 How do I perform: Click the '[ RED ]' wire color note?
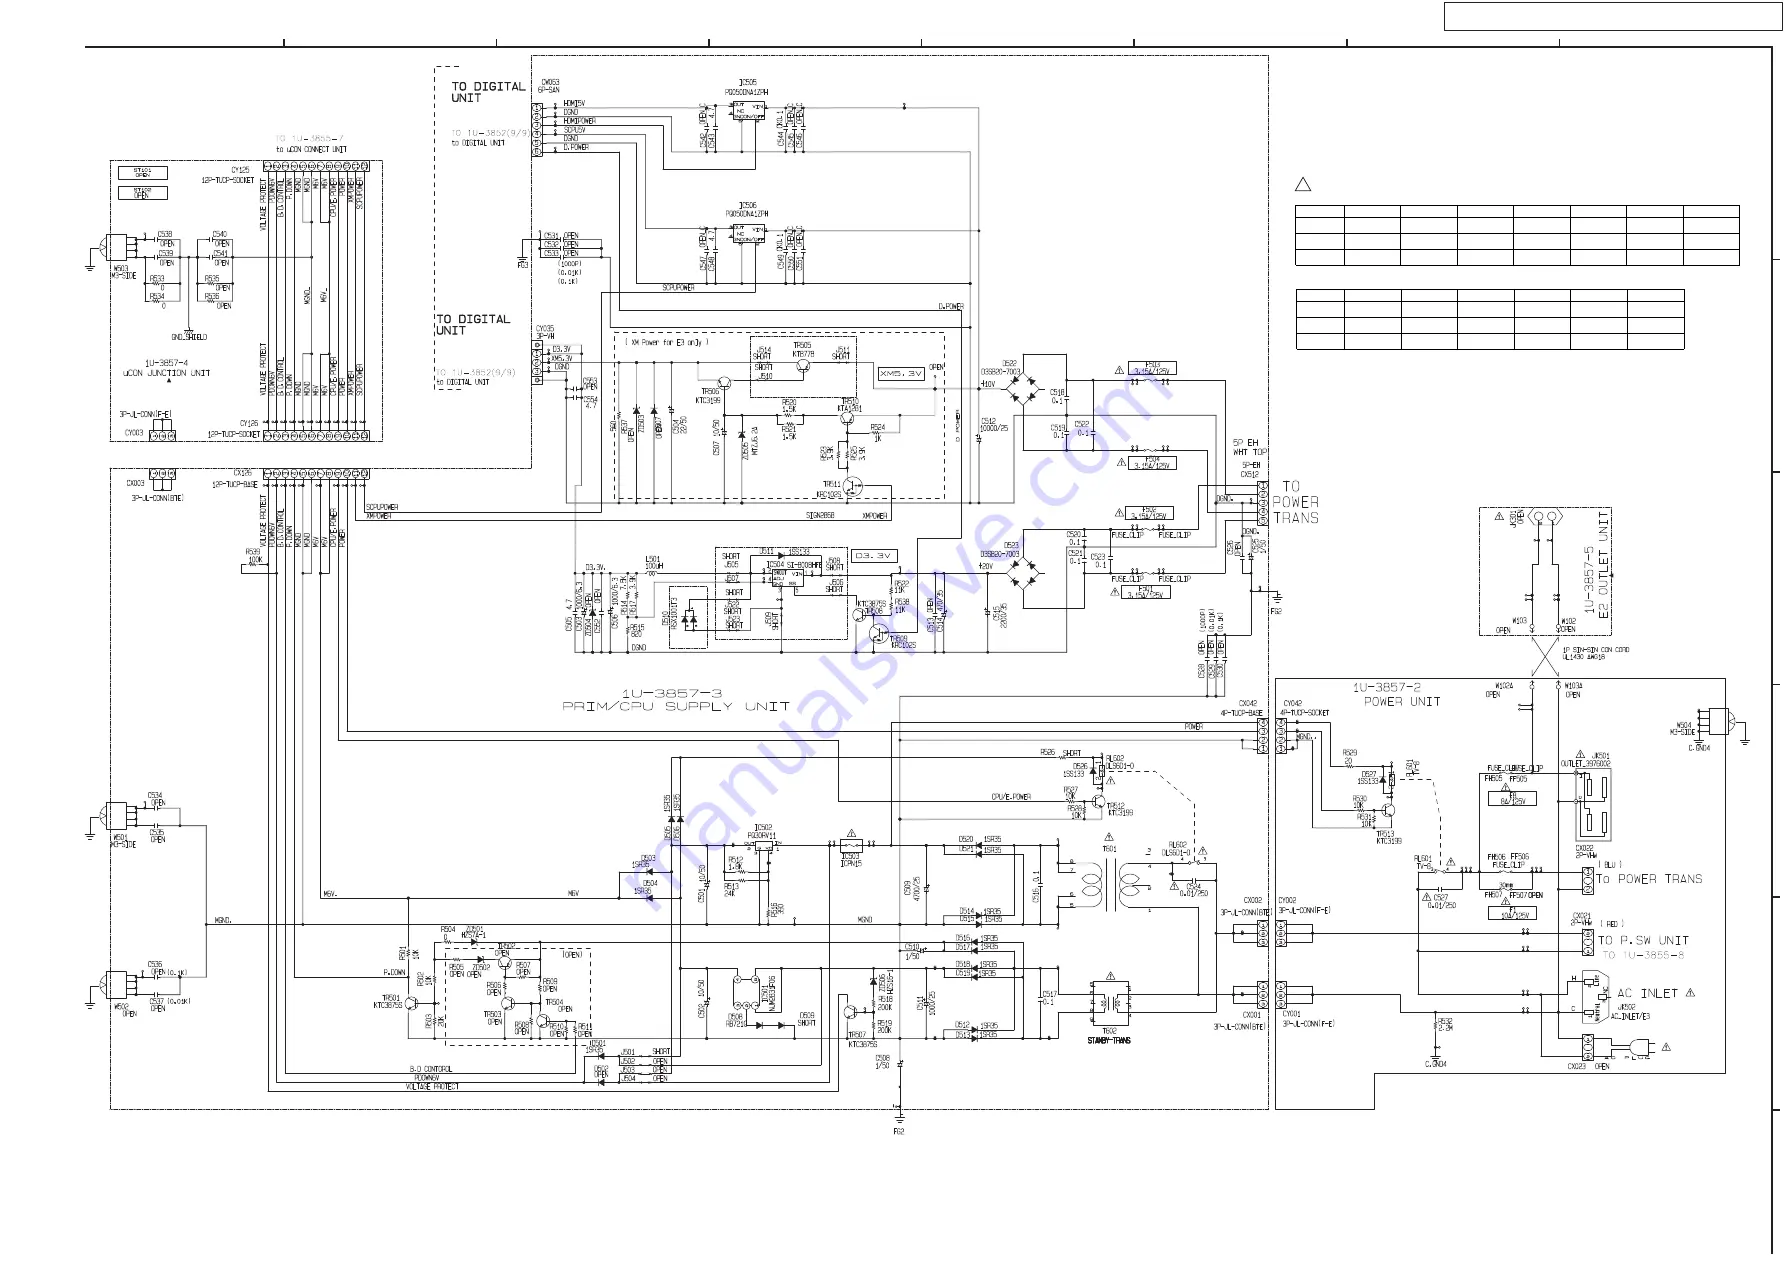(x=1611, y=924)
